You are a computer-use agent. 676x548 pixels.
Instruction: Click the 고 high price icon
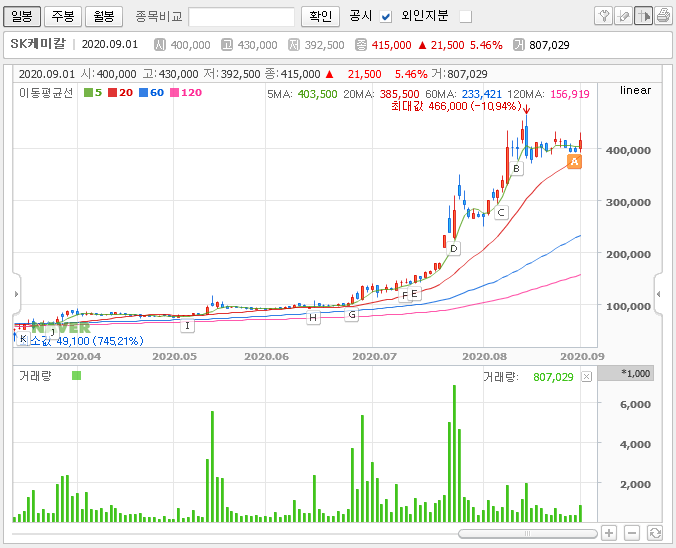[x=227, y=45]
